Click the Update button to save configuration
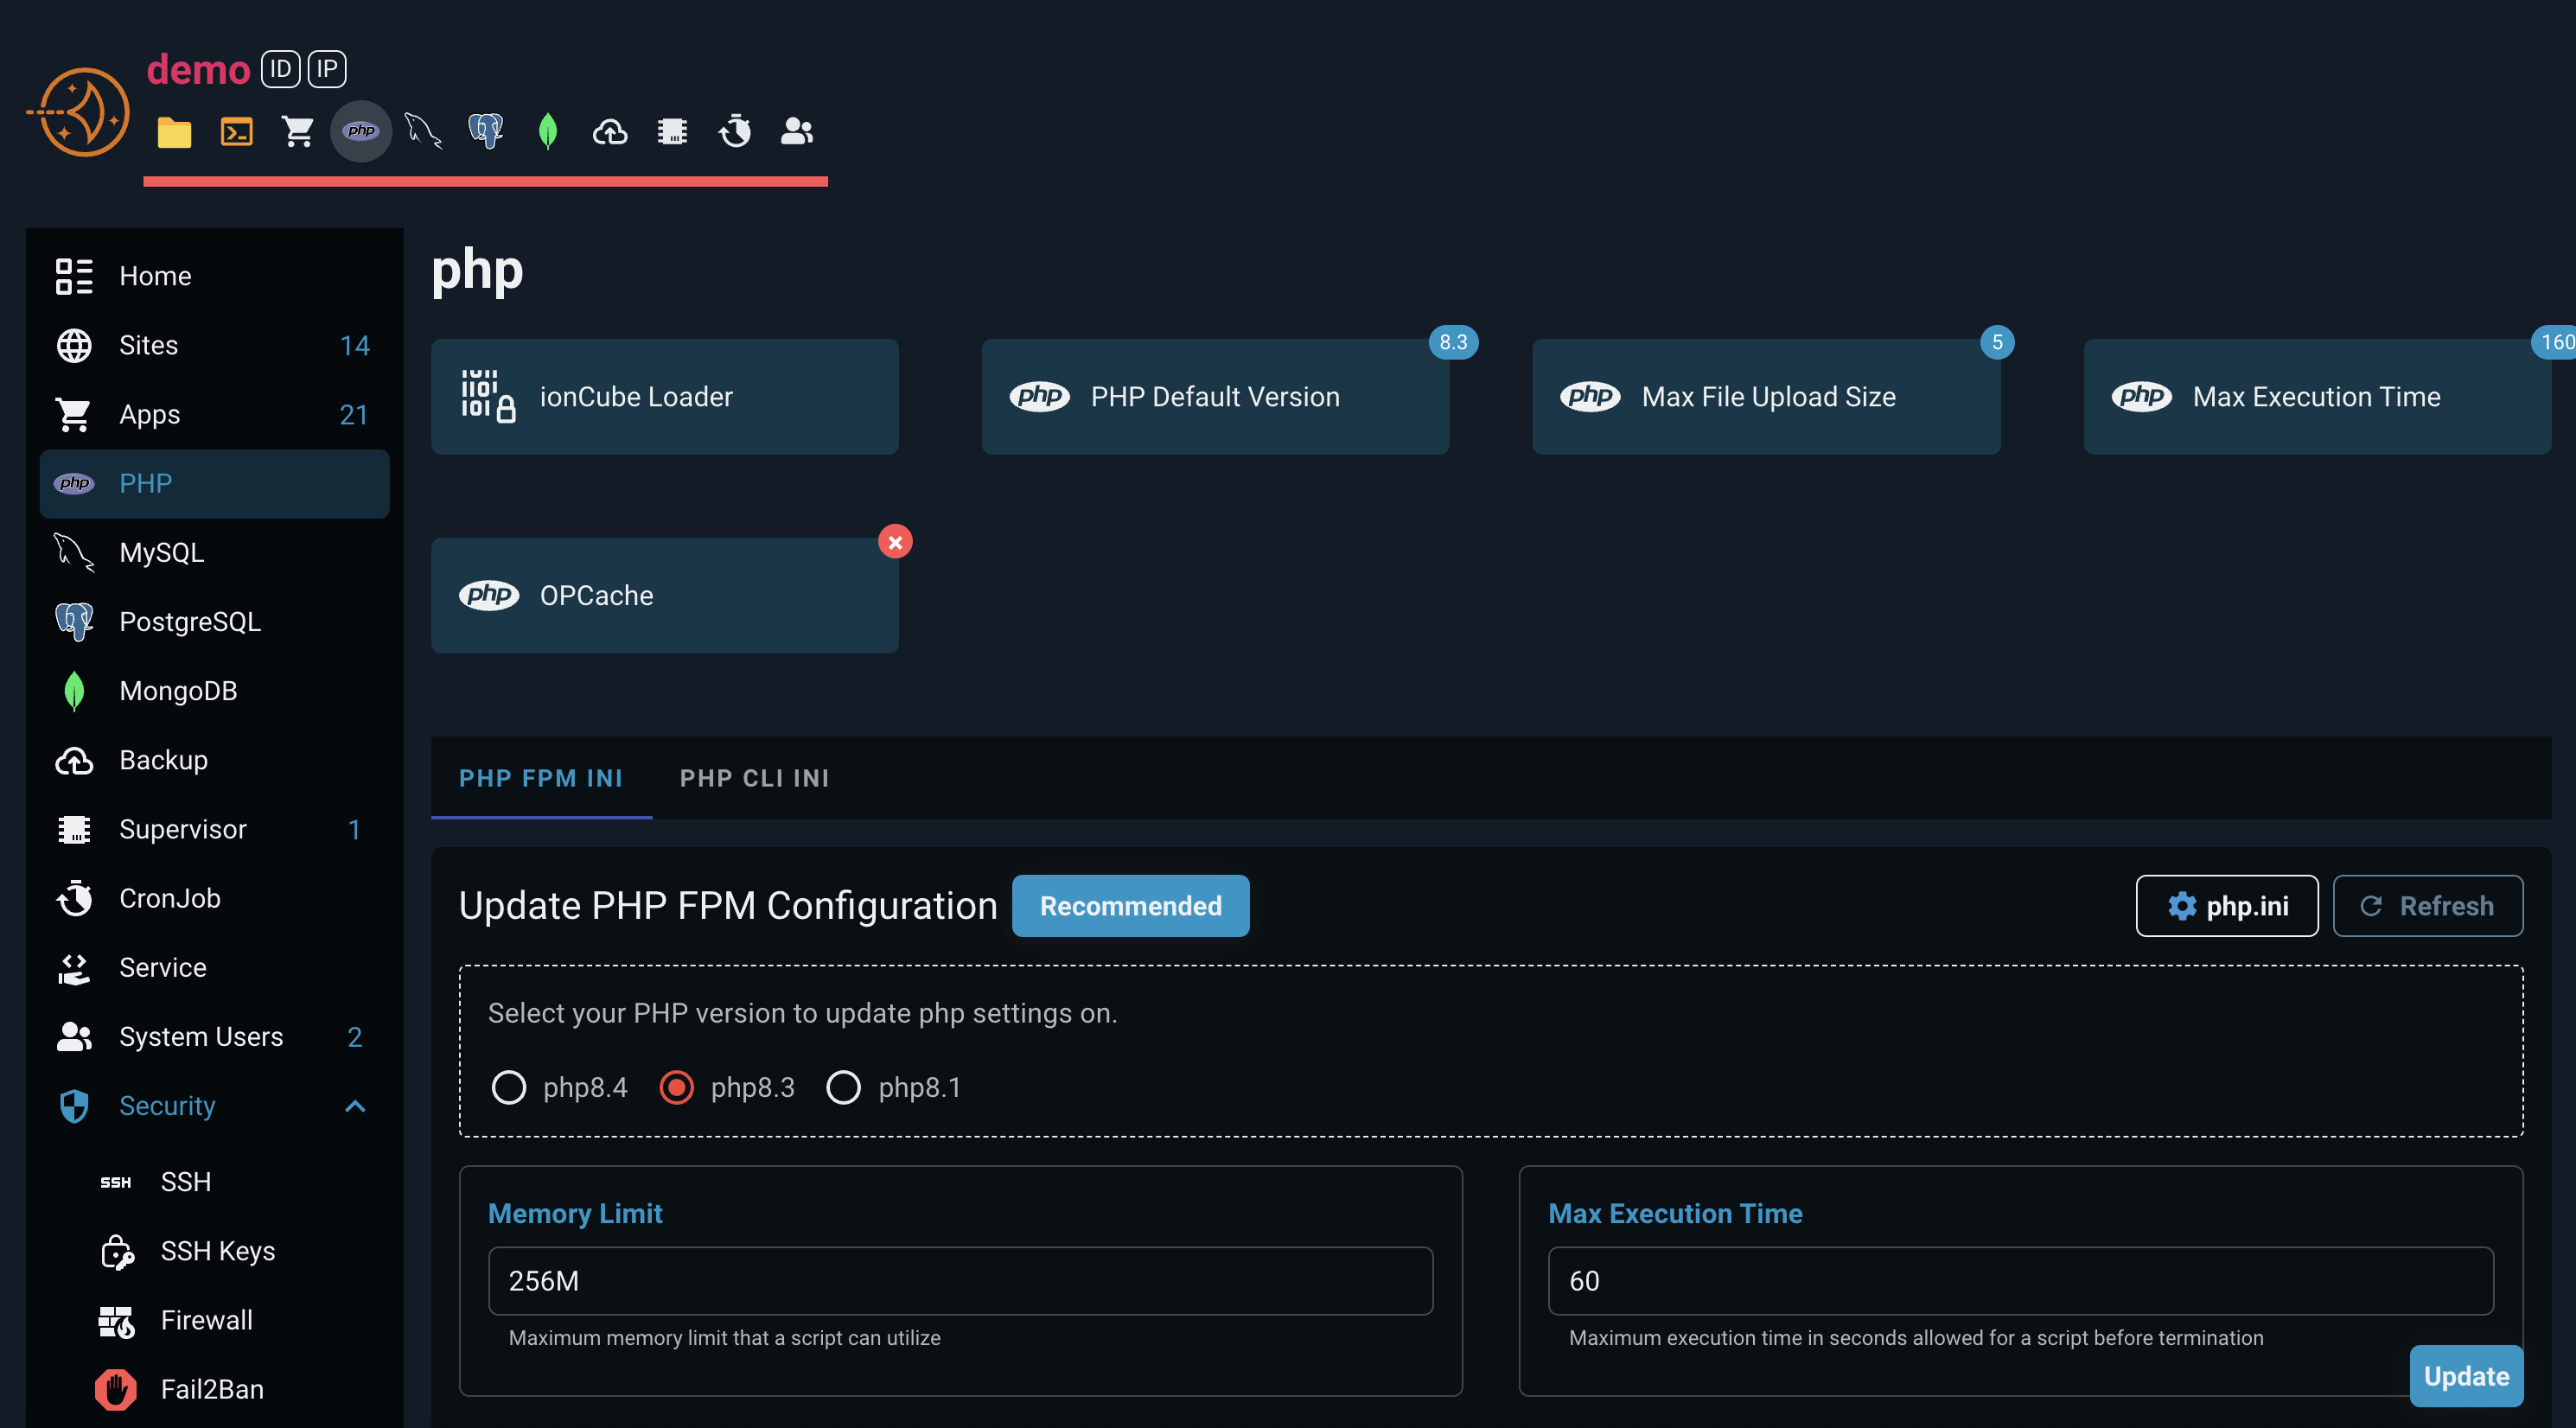The width and height of the screenshot is (2576, 1428). (2466, 1376)
